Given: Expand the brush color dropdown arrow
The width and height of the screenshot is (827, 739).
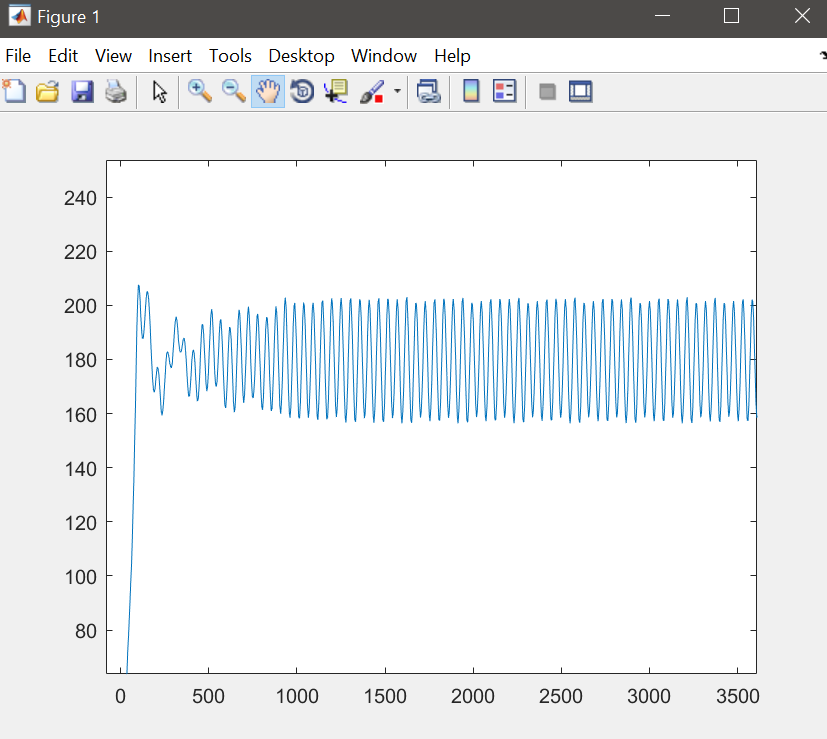Looking at the screenshot, I should (397, 92).
